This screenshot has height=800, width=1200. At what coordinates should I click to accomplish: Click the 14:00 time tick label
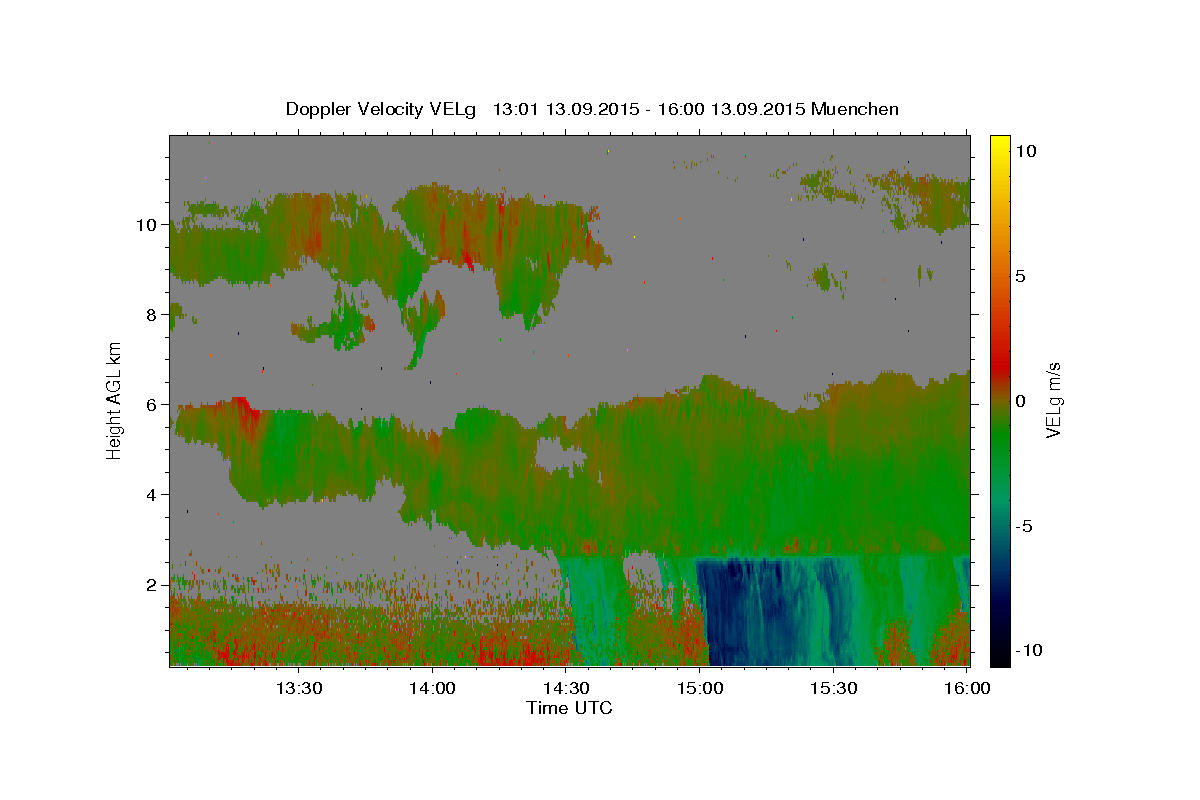433,688
